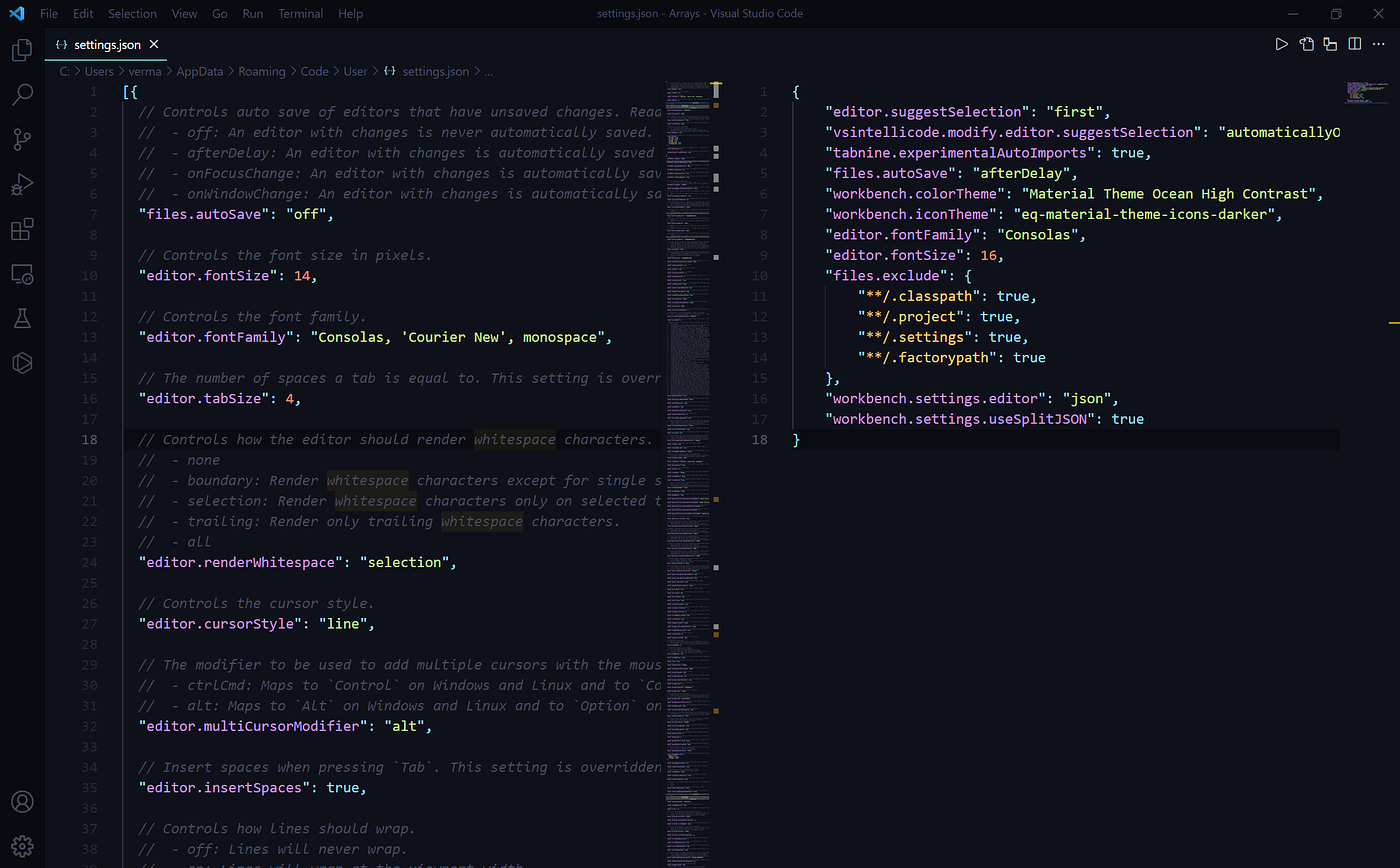
Task: Click the "**/.classpath": true entry
Action: [x=947, y=296]
